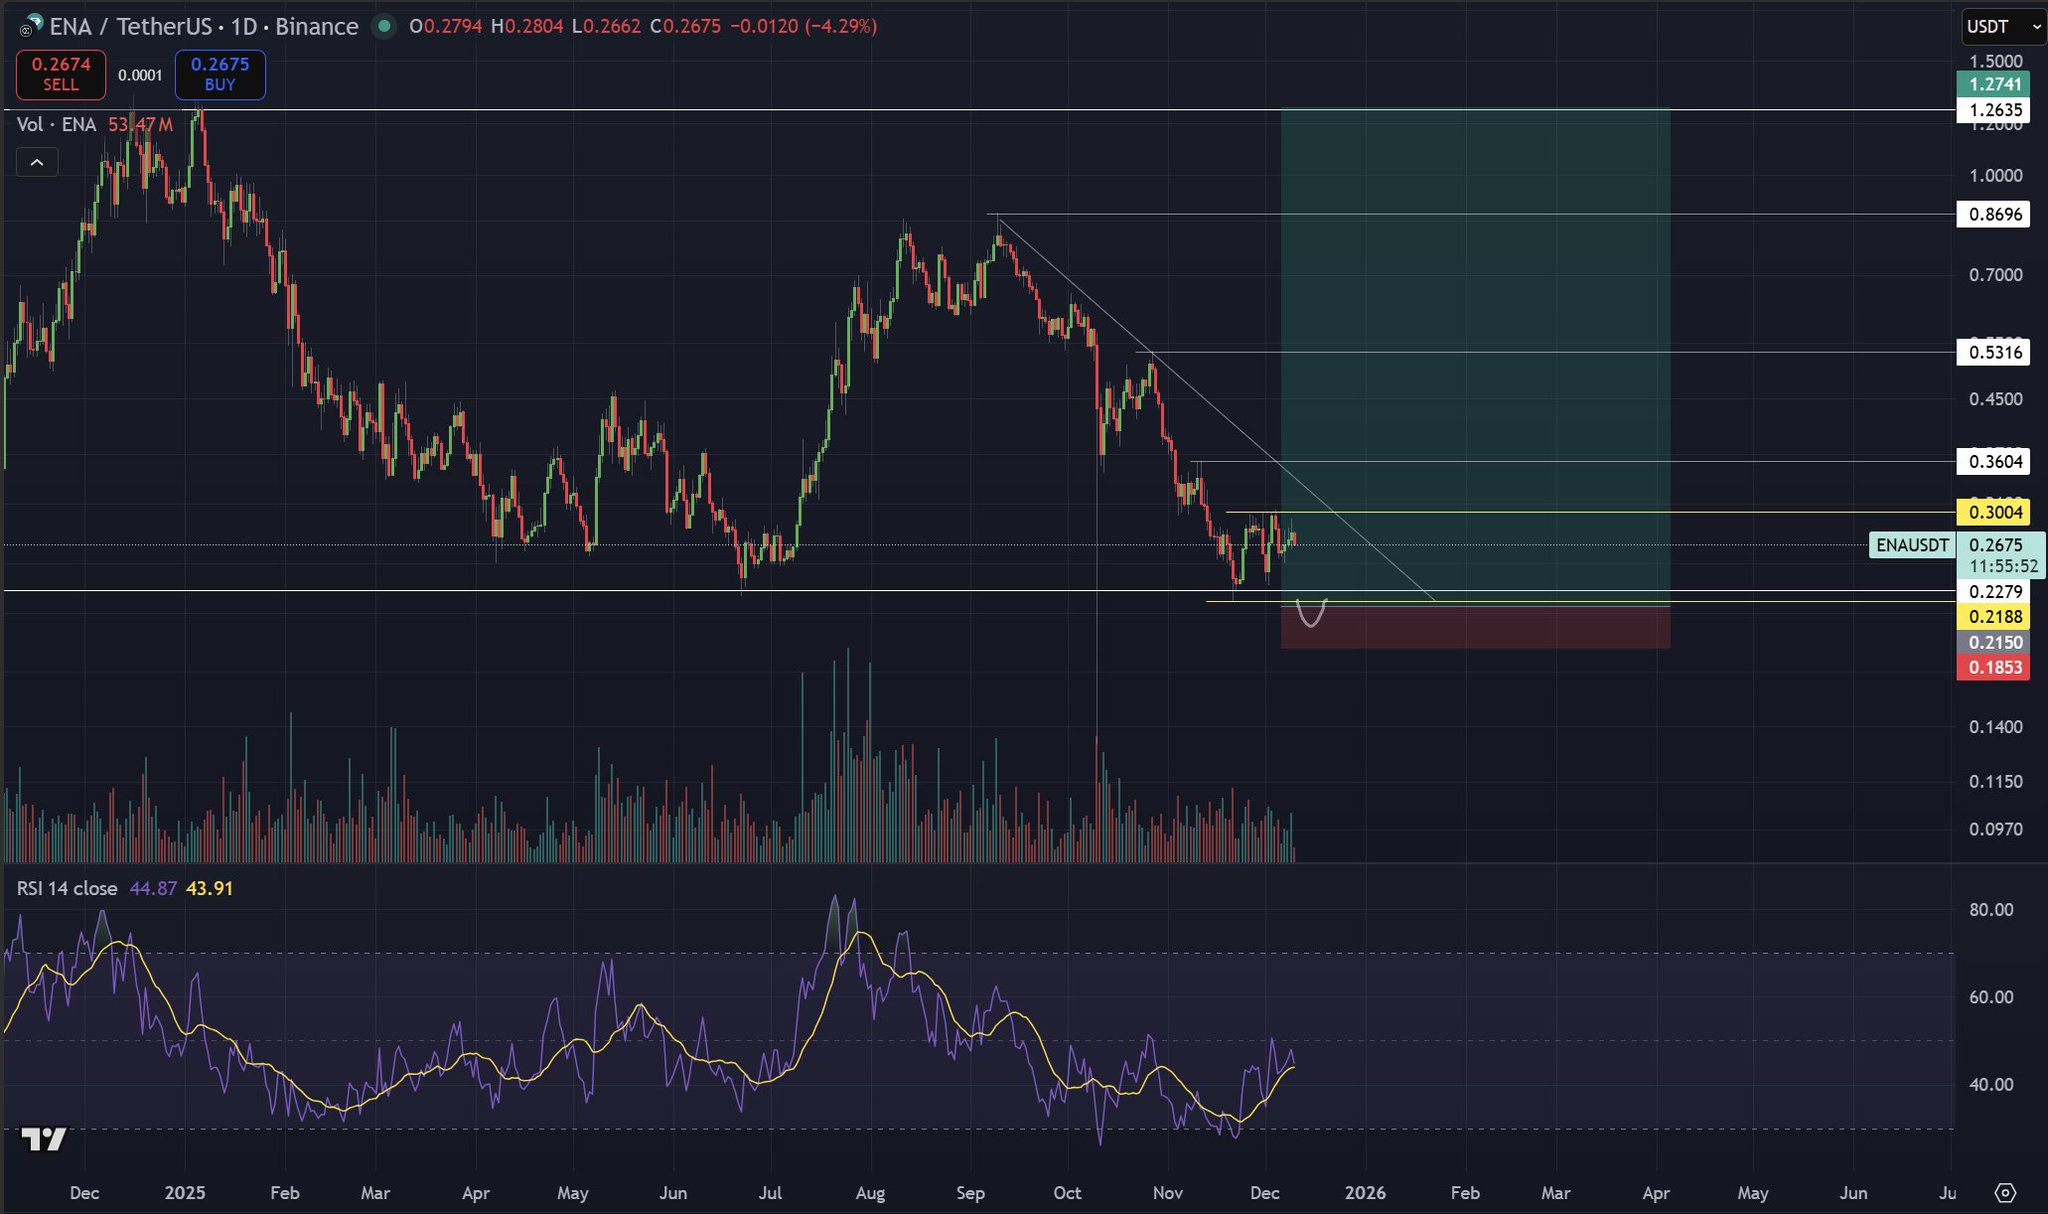Click the green 1.2741 target label
The height and width of the screenshot is (1214, 2048).
(x=1994, y=84)
